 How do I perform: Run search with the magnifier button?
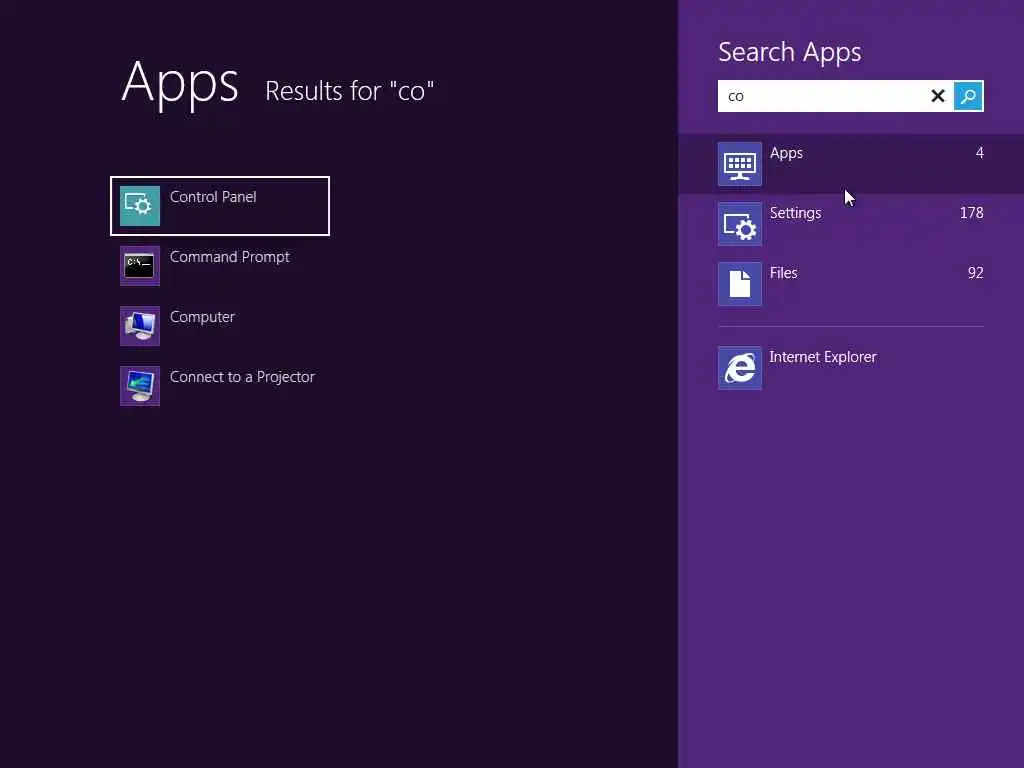(968, 96)
